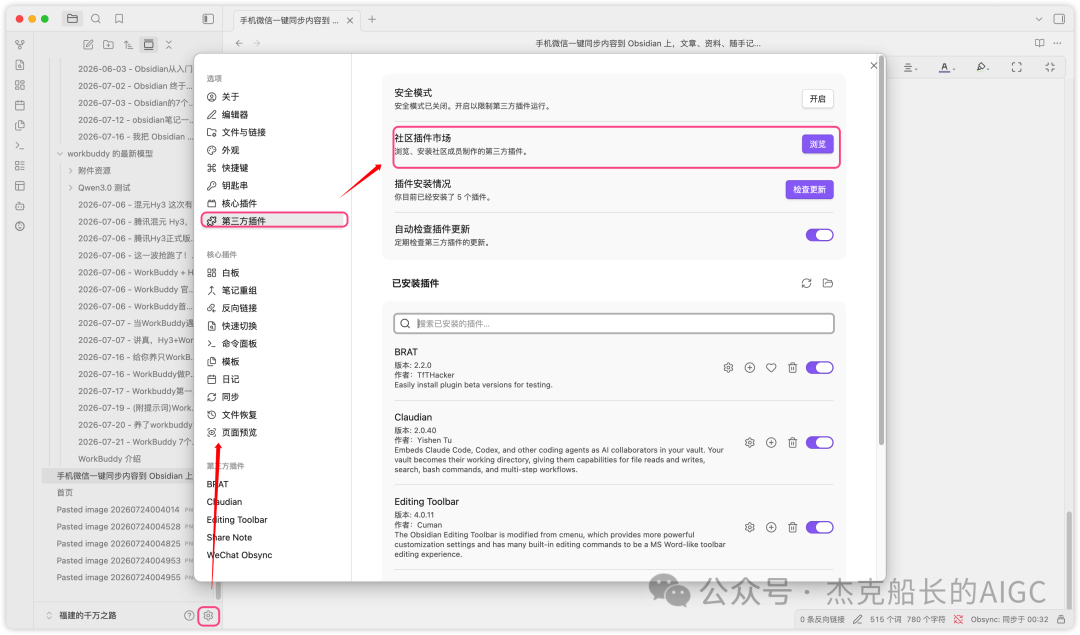Click the installed plugins search field
1080x635 pixels.
tap(614, 324)
